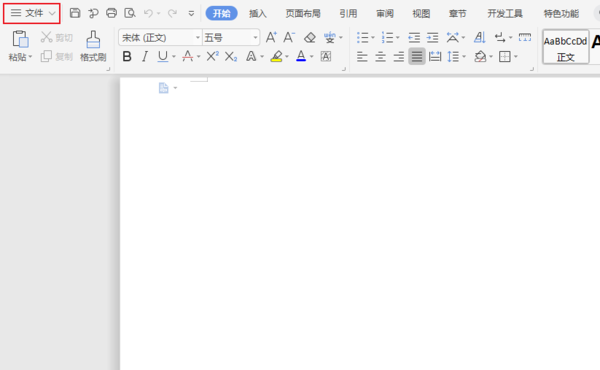Open the 章节 tab
Image resolution: width=600 pixels, height=370 pixels.
pos(457,14)
